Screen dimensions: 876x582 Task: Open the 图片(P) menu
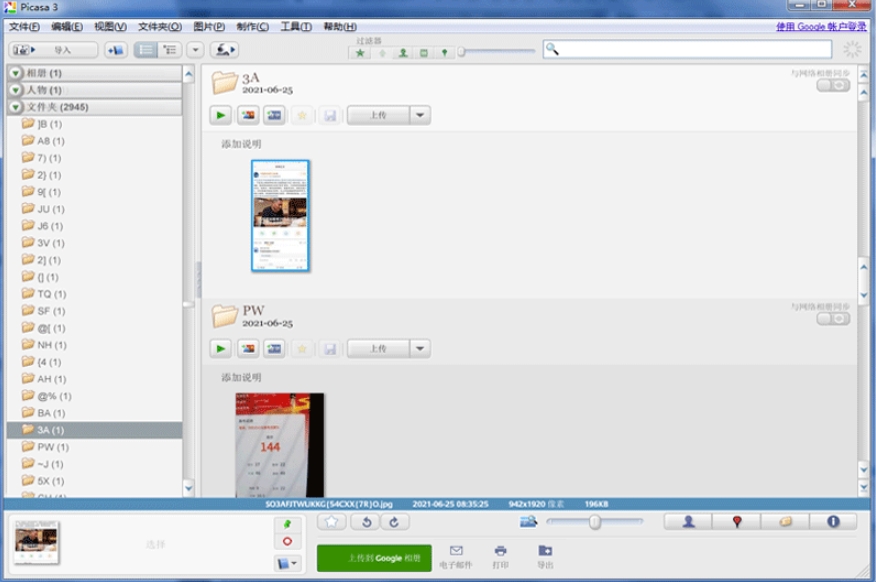pyautogui.click(x=208, y=27)
